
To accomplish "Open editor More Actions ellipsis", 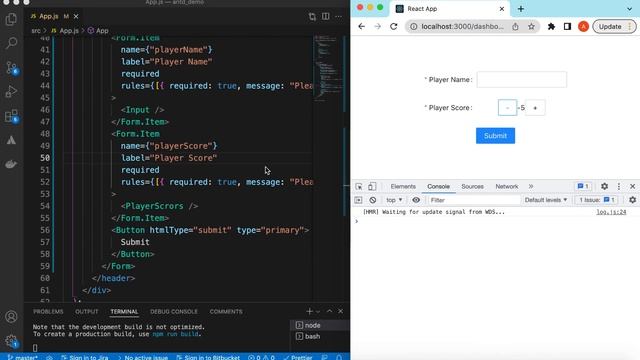I will click(339, 16).
